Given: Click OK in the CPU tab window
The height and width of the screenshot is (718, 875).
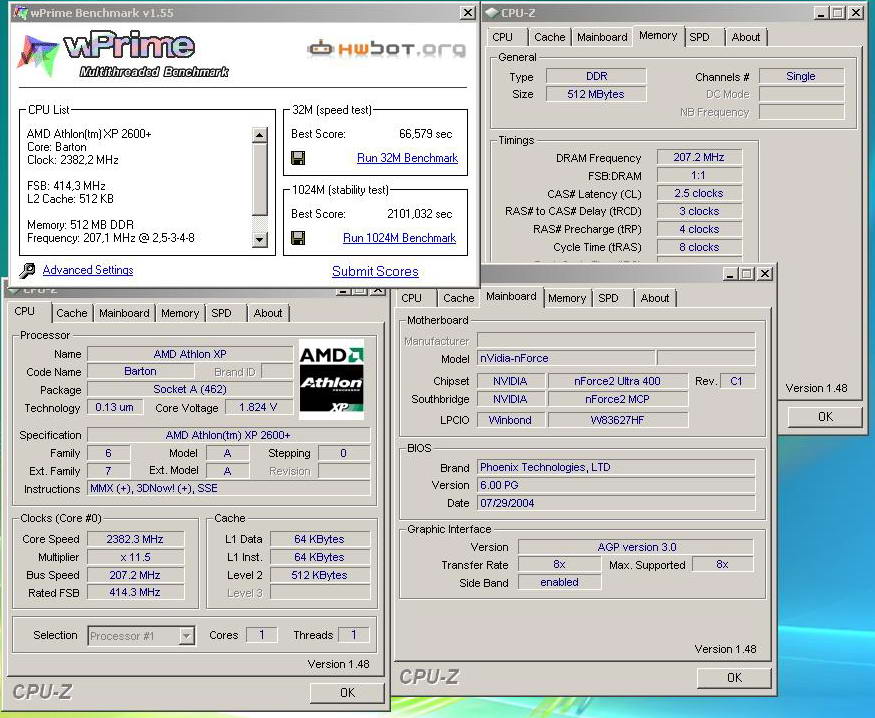Looking at the screenshot, I should click(x=347, y=692).
